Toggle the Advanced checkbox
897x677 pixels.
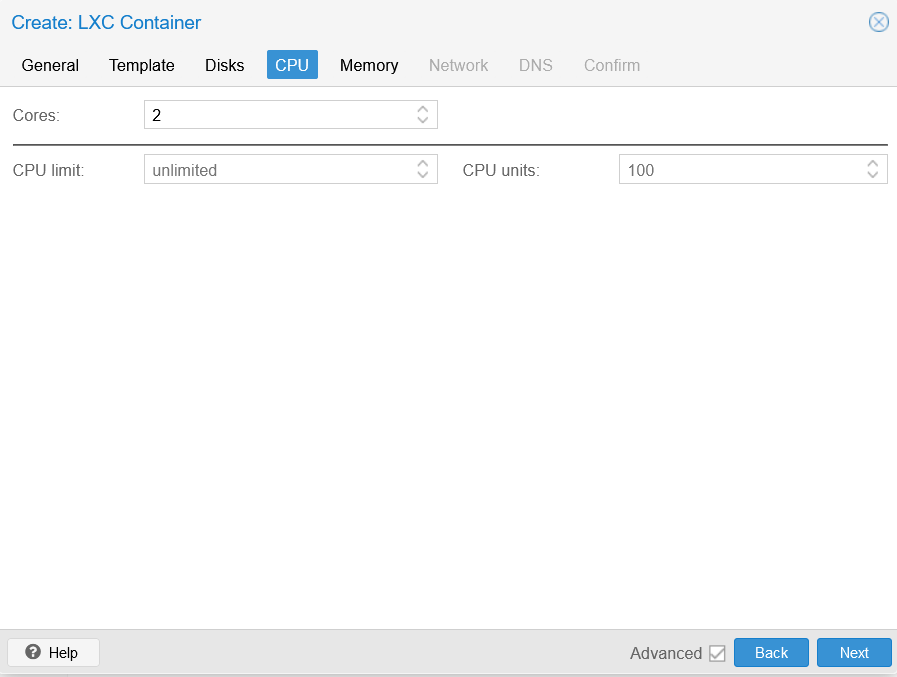[x=717, y=653]
